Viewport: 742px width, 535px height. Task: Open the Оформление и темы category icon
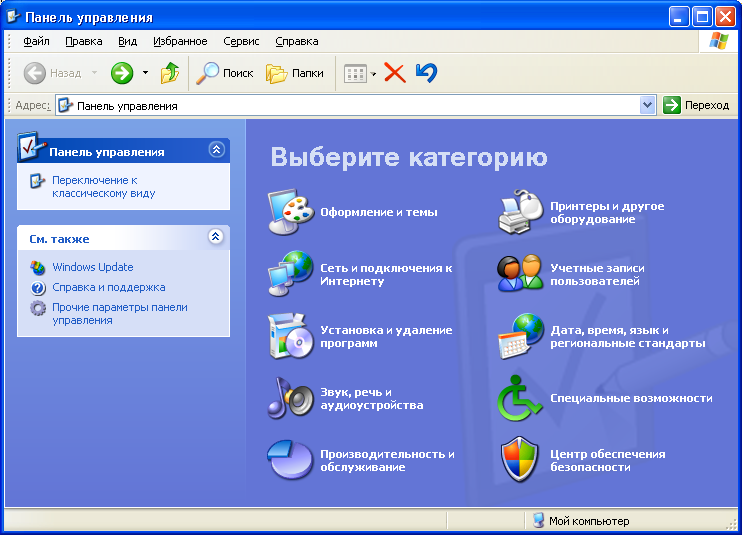tap(291, 211)
